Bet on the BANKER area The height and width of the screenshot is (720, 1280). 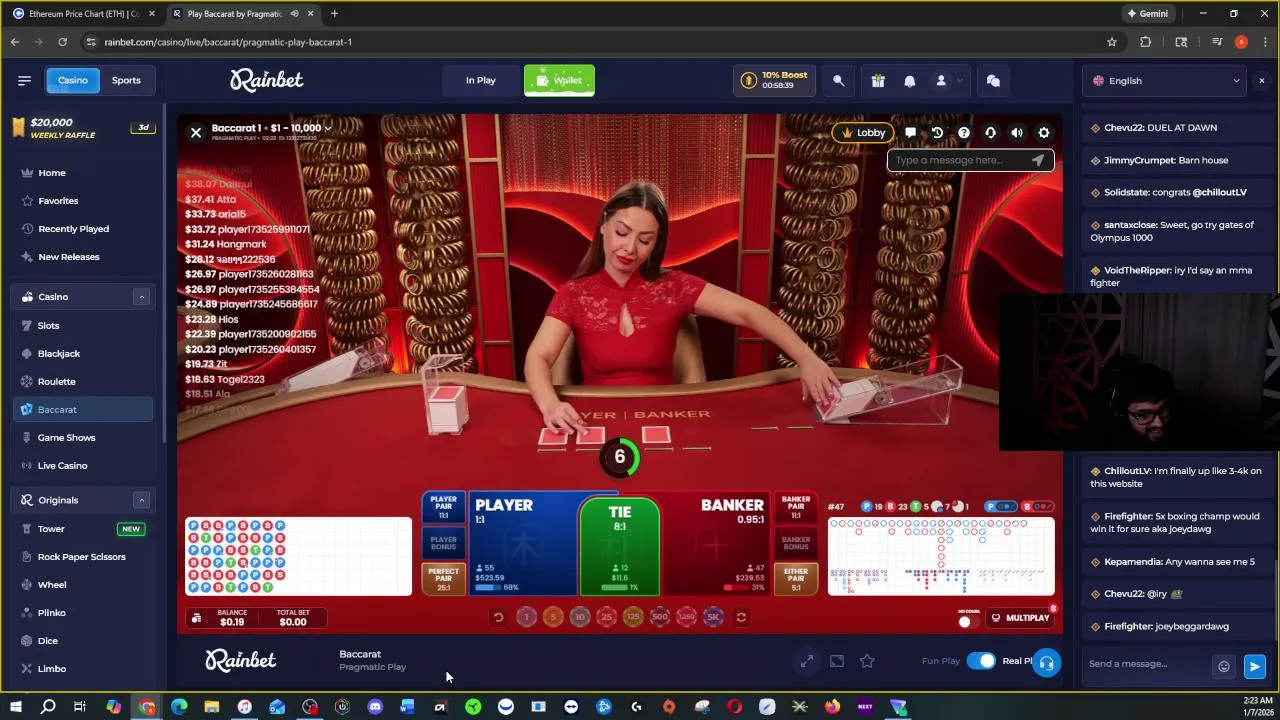(x=716, y=544)
